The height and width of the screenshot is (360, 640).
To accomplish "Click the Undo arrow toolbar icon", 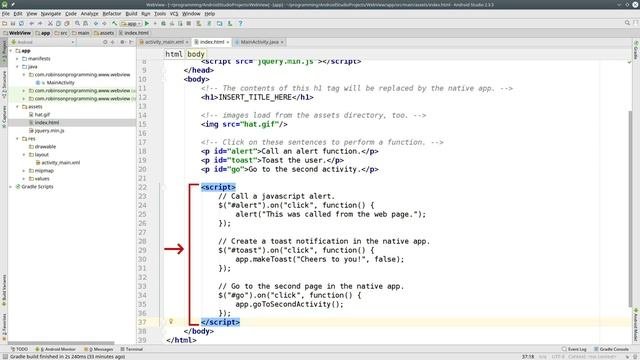I will pyautogui.click(x=31, y=24).
